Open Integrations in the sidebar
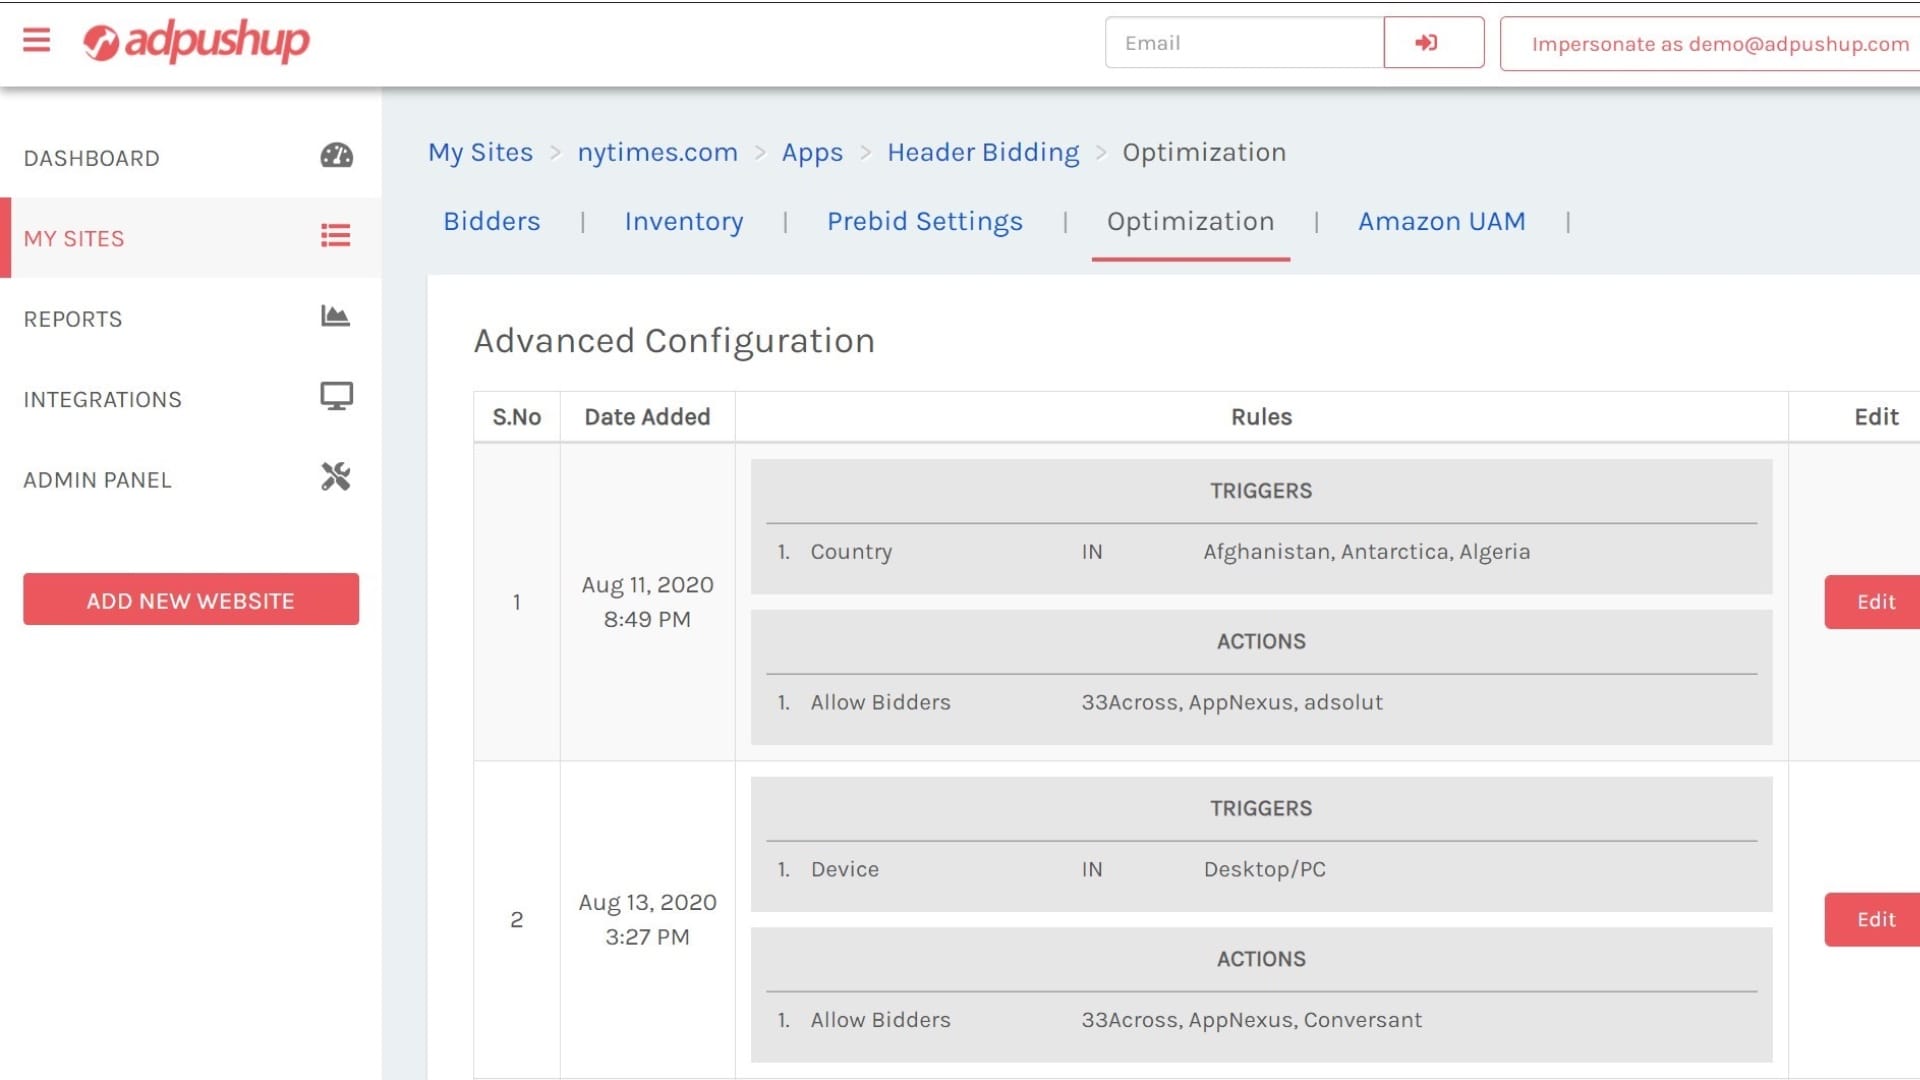This screenshot has width=1920, height=1080. (x=190, y=399)
